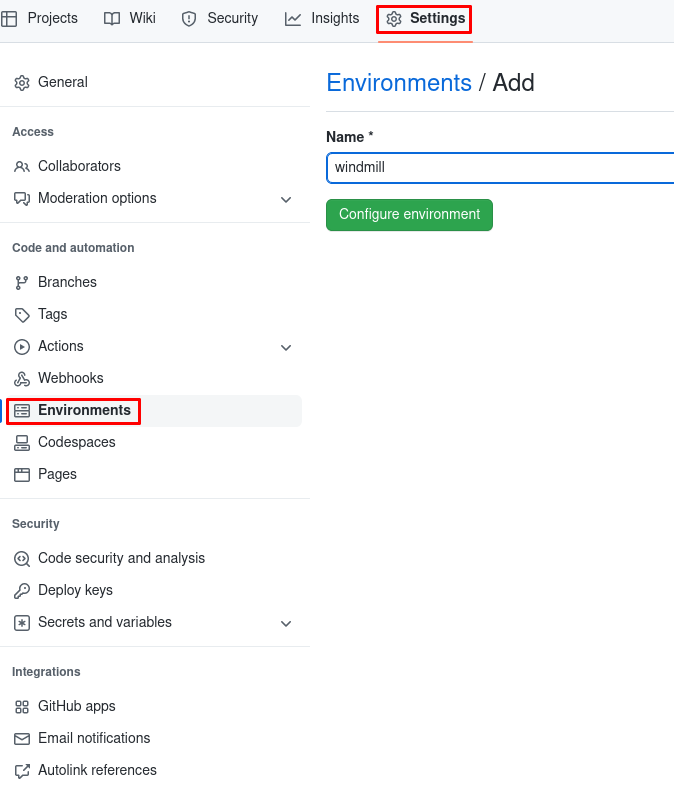This screenshot has height=795, width=674.
Task: Expand the Actions submenu chevron
Action: point(286,347)
